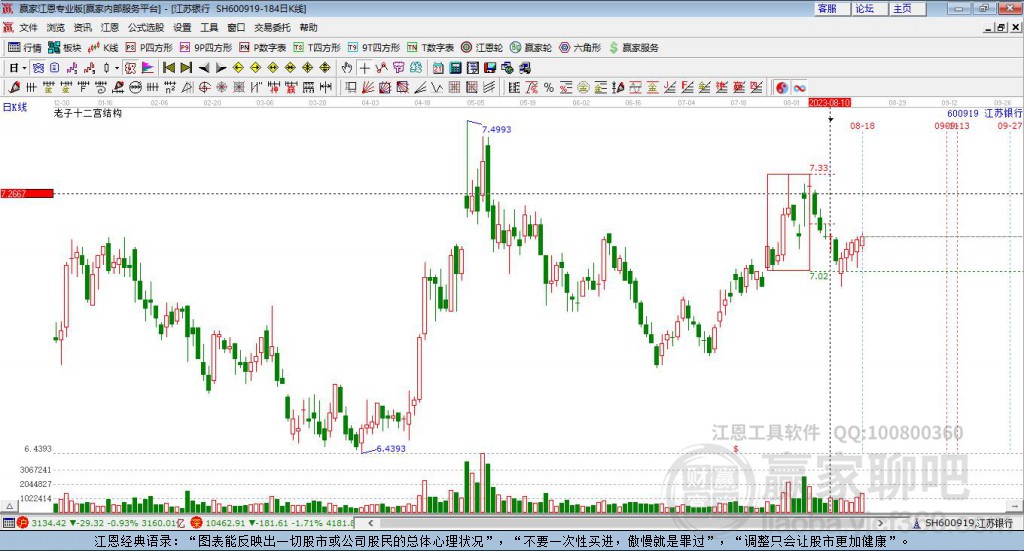Image resolution: width=1024 pixels, height=551 pixels.
Task: Open 赢家服务 with dollar sign
Action: tap(634, 48)
